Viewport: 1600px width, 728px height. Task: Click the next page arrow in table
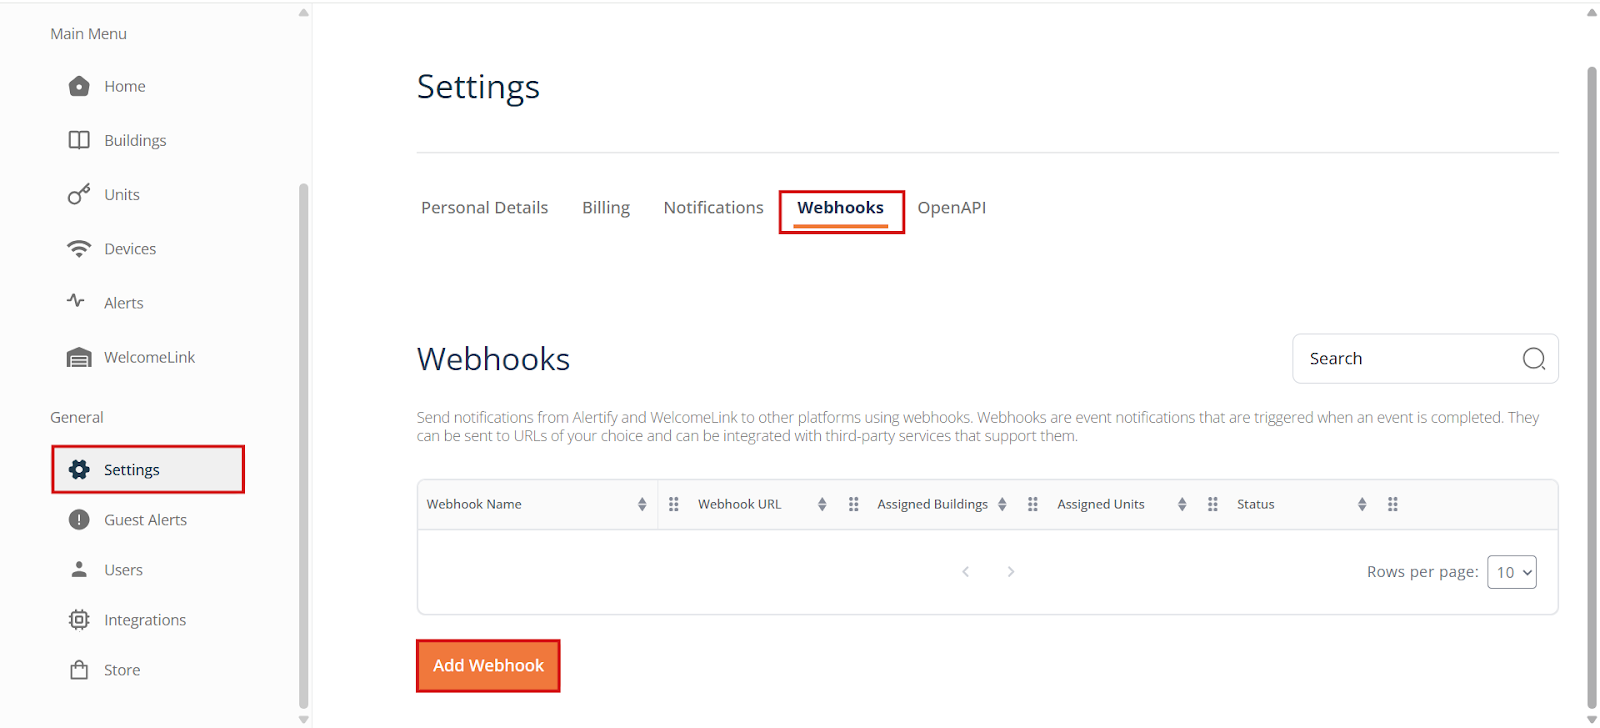tap(1011, 572)
